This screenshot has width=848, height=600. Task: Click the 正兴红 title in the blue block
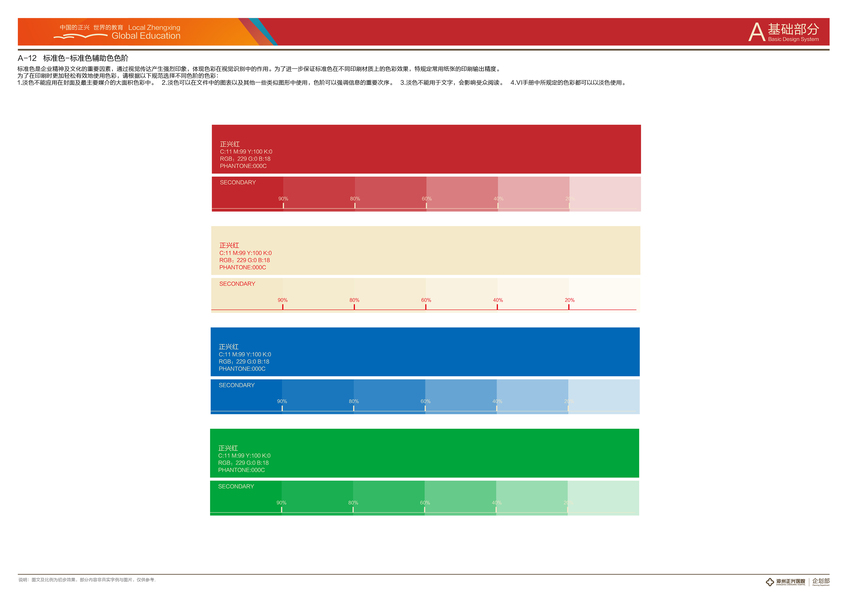tap(228, 347)
